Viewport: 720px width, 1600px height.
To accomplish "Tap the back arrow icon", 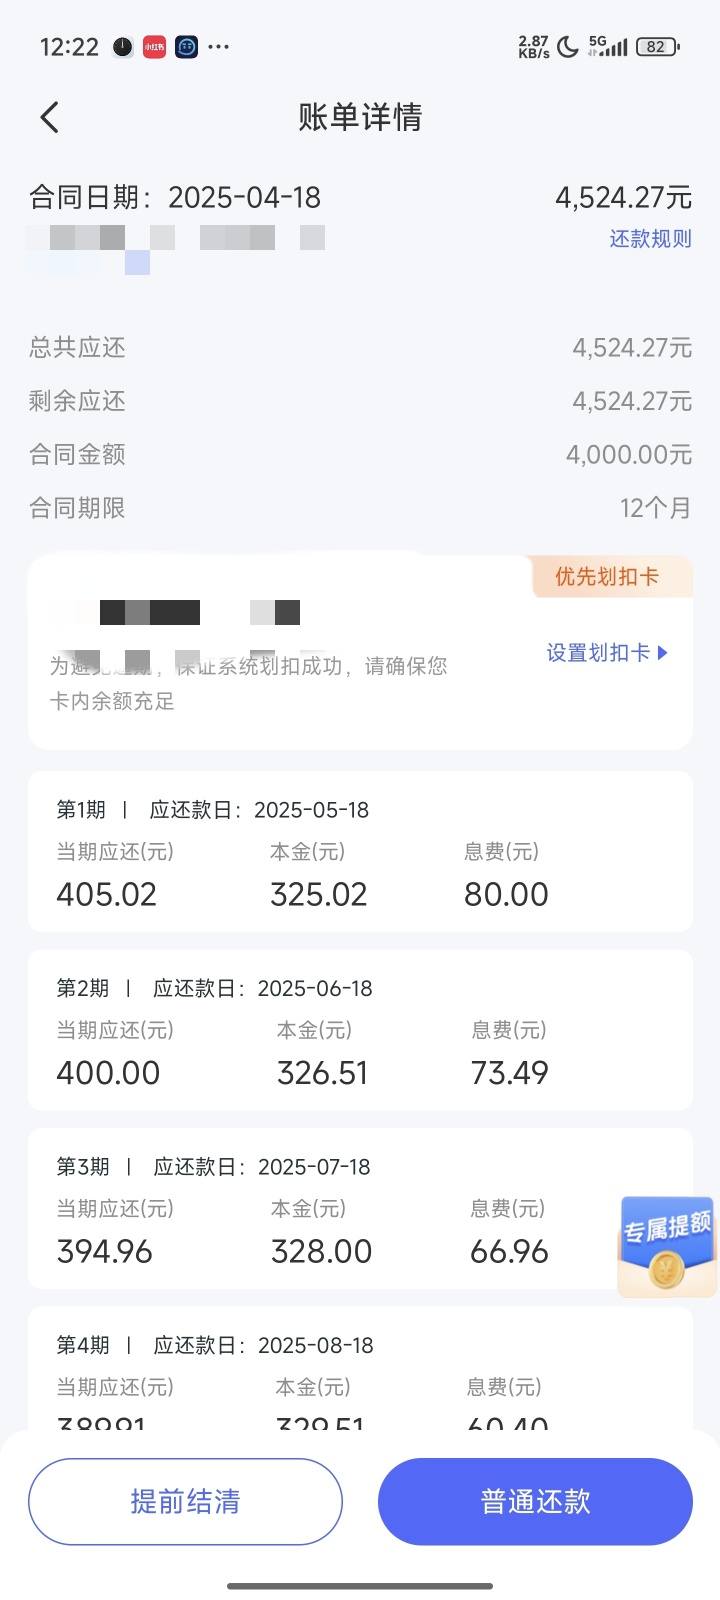I will tap(49, 117).
